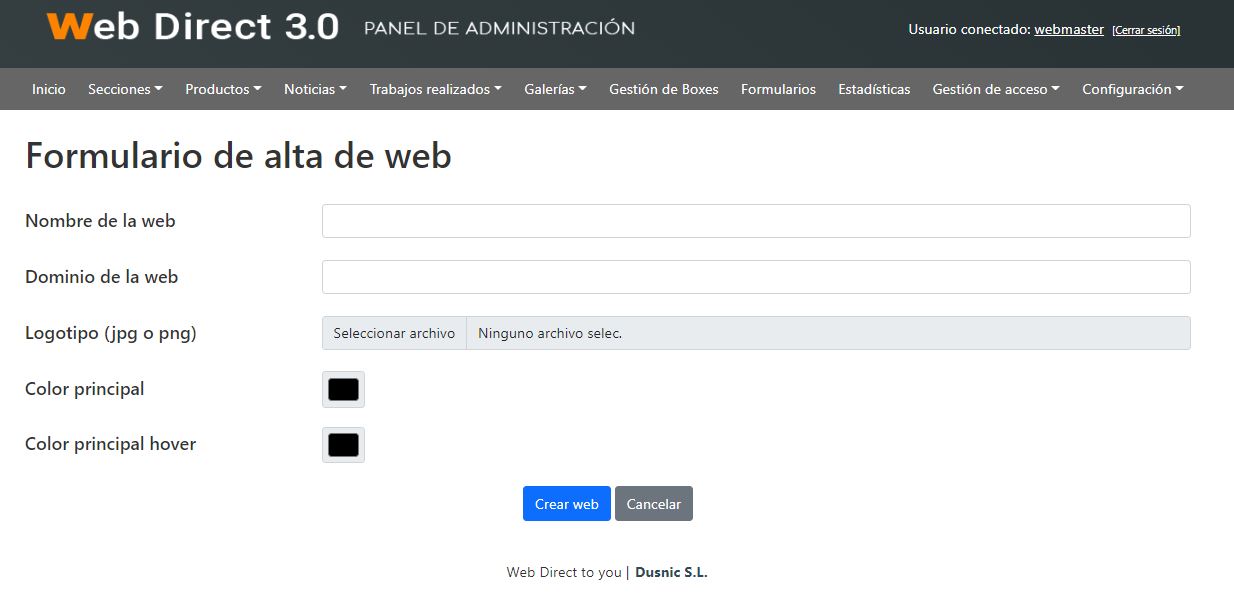
Task: Open the Color principal hover color picker
Action: coord(343,445)
